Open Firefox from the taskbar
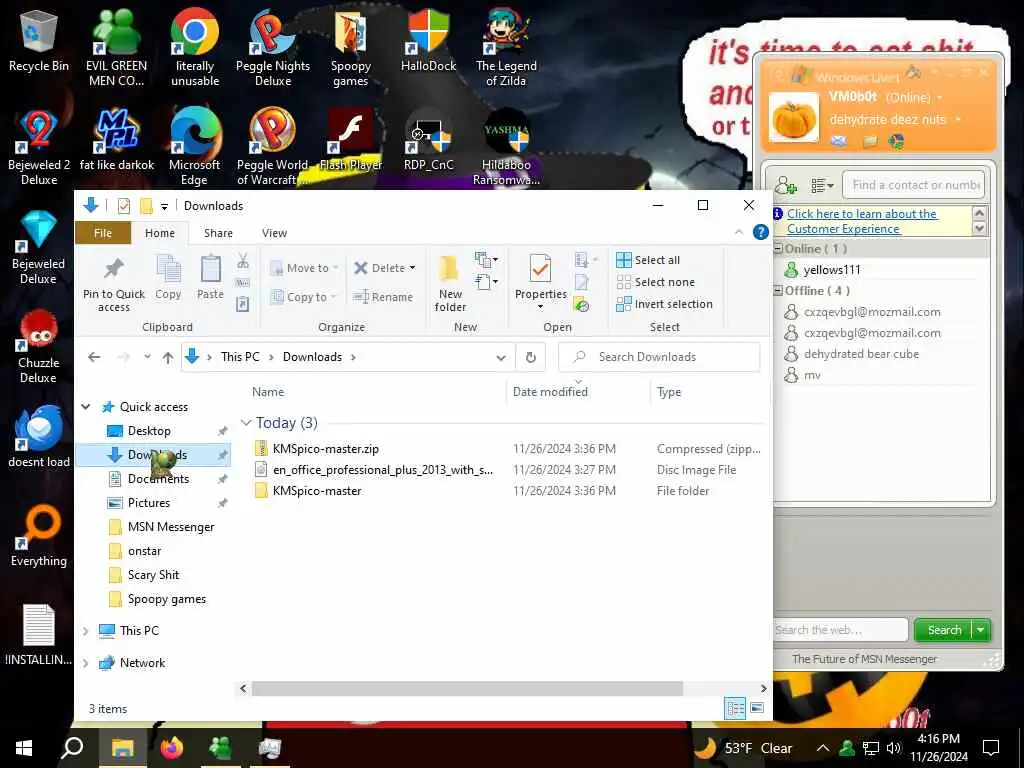The image size is (1024, 768). pos(171,748)
